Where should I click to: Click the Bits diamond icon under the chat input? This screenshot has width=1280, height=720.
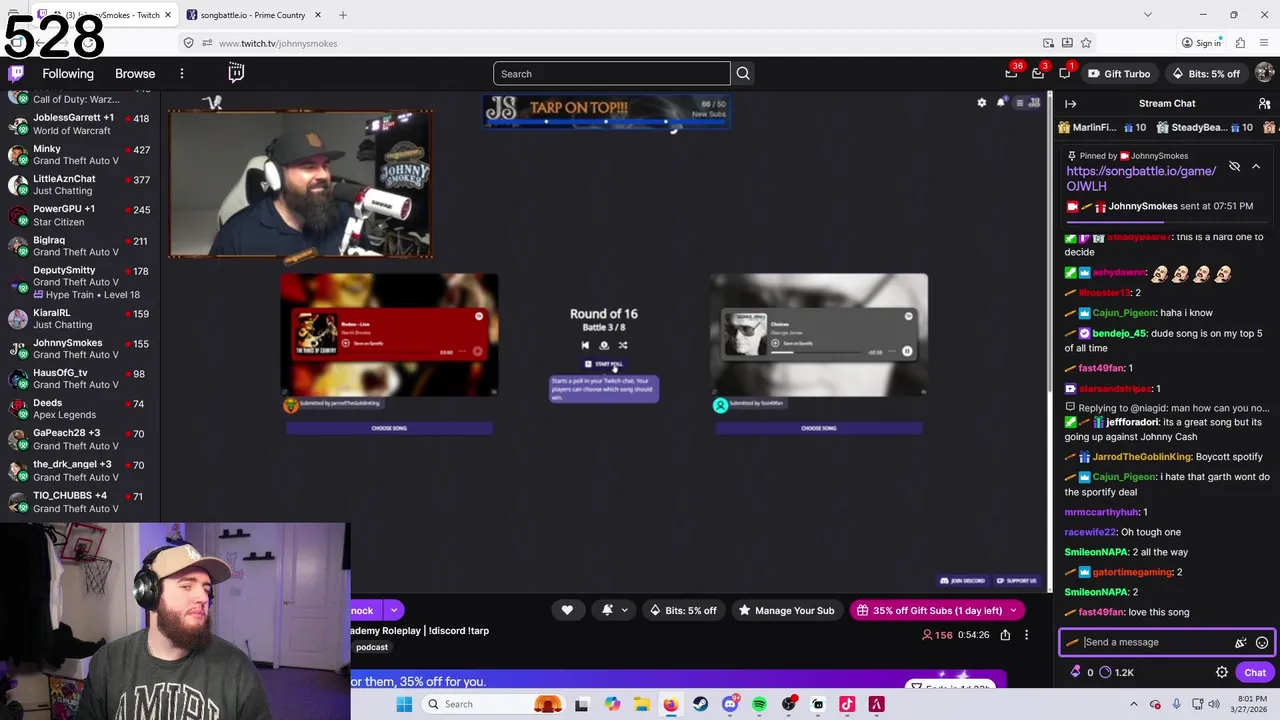[1076, 673]
